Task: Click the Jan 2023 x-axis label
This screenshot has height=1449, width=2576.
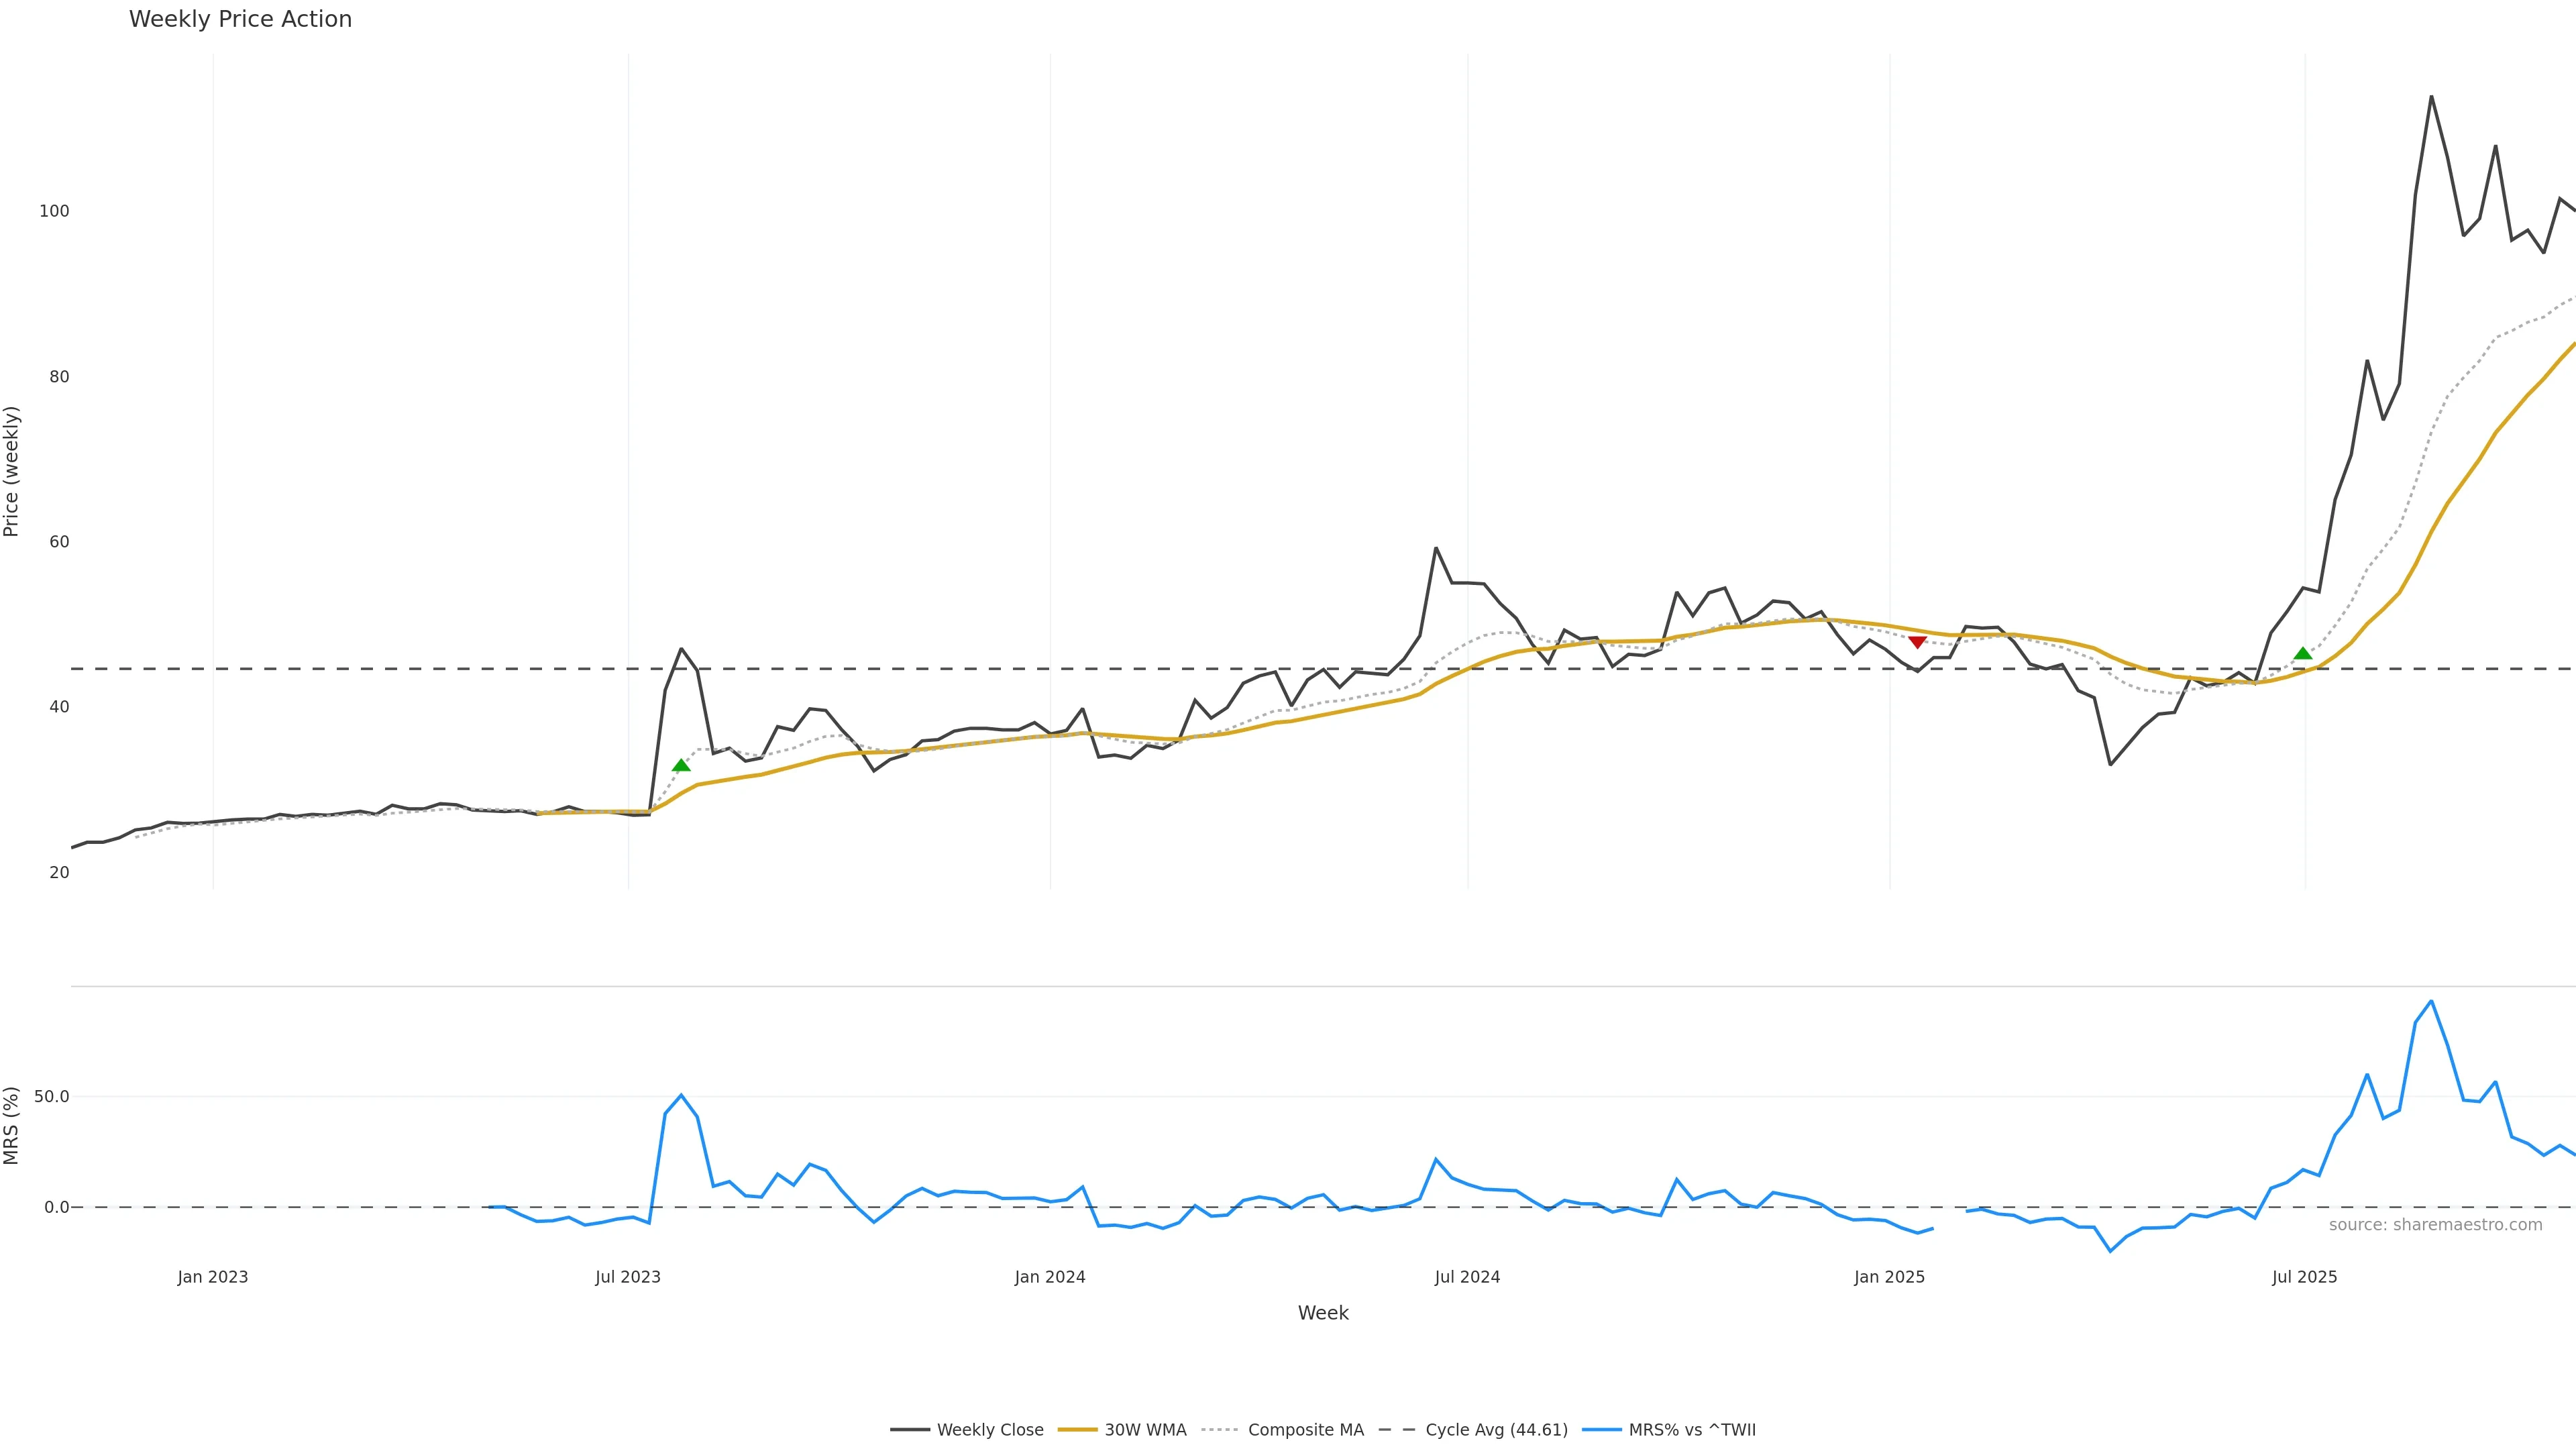Action: click(212, 1277)
